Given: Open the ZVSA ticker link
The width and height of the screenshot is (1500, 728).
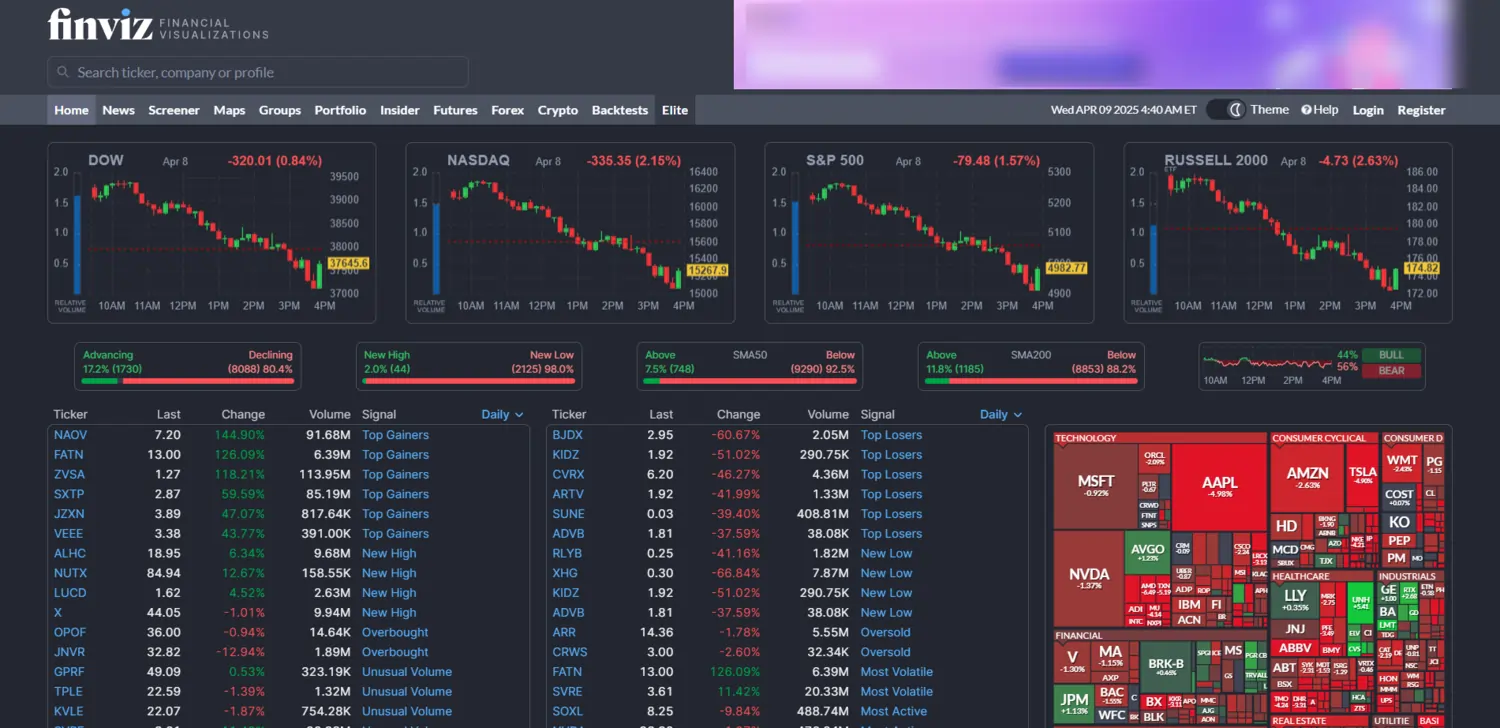Looking at the screenshot, I should click(69, 474).
